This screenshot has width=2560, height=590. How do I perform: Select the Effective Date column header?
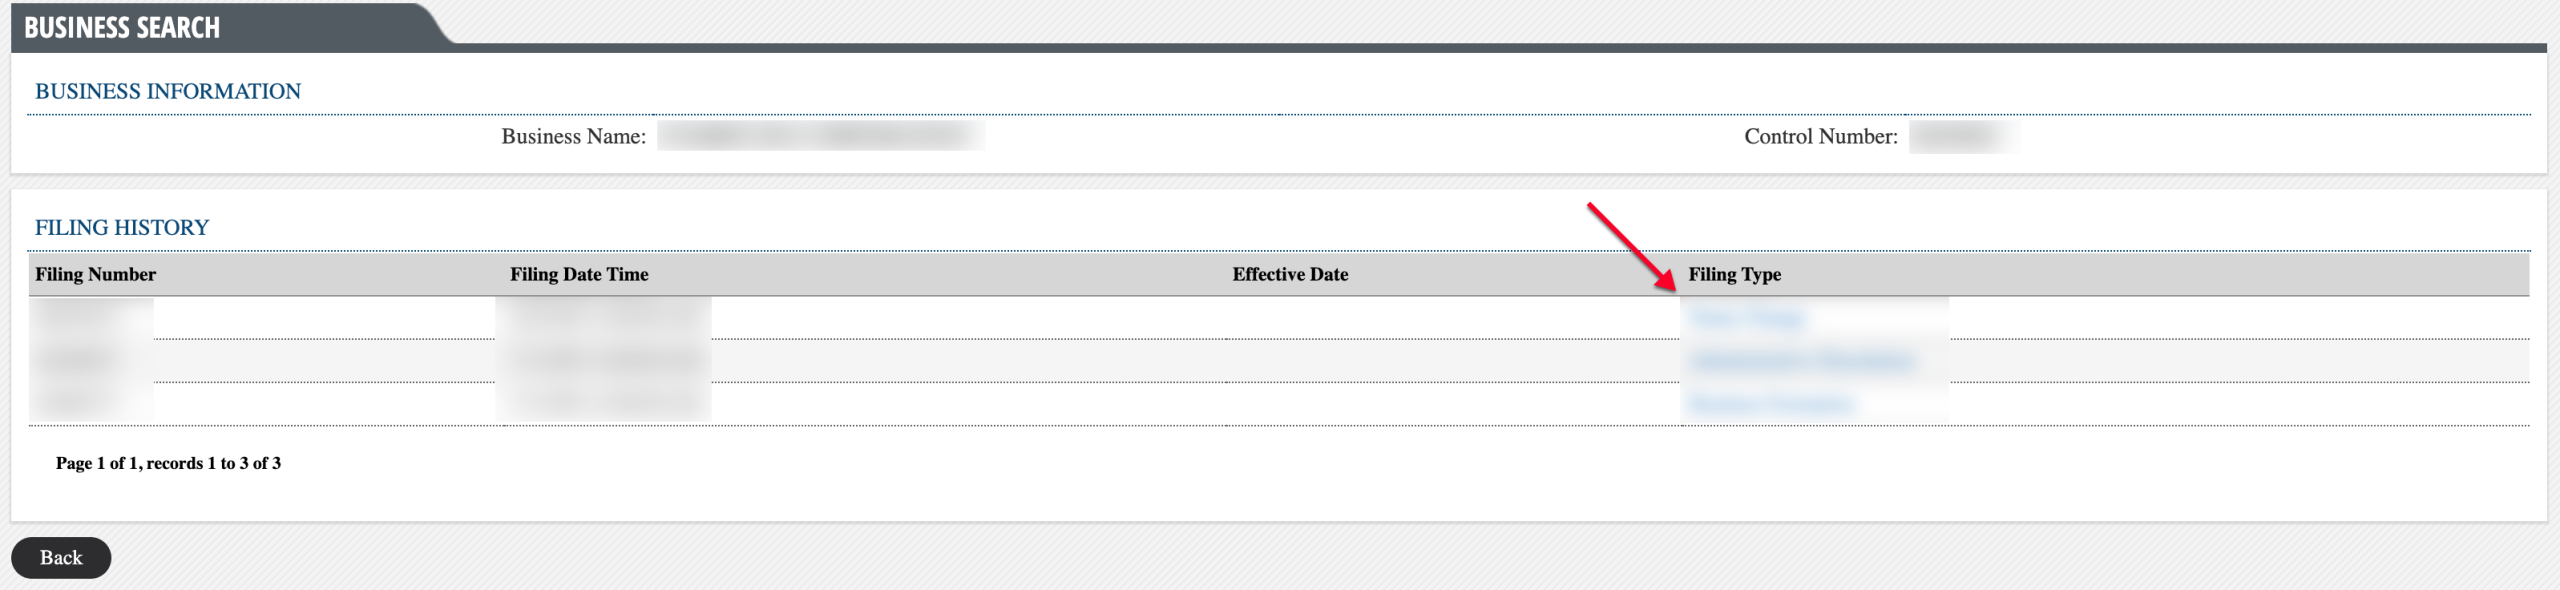pos(1290,274)
